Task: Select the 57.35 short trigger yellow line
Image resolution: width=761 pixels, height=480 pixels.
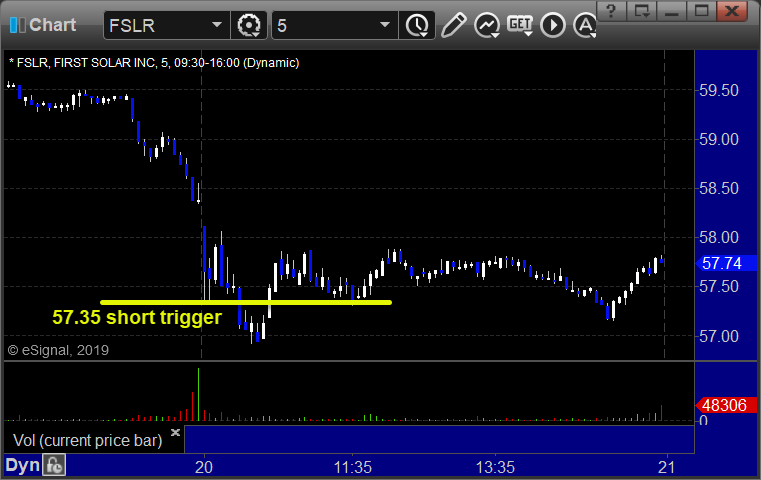Action: (x=246, y=302)
